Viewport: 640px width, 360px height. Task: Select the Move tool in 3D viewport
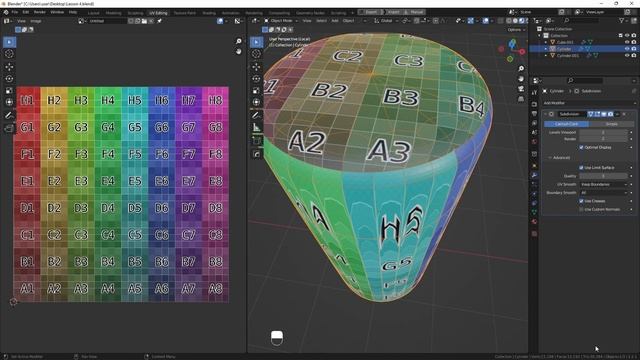[256, 67]
